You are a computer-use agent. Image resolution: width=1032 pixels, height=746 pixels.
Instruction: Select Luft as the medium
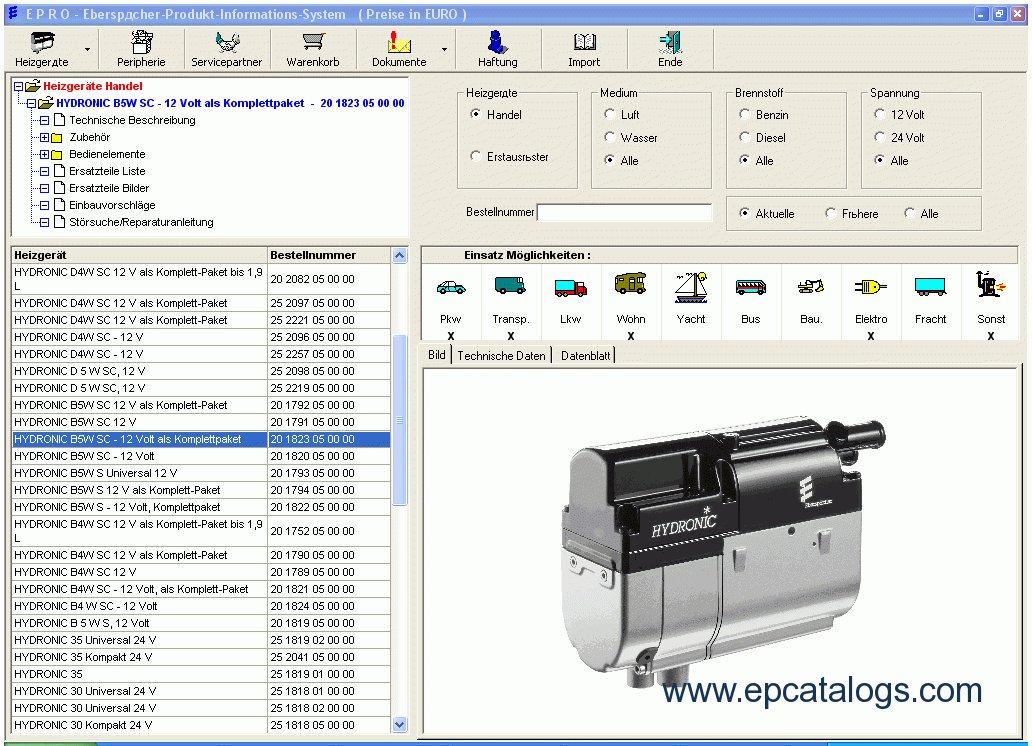609,114
